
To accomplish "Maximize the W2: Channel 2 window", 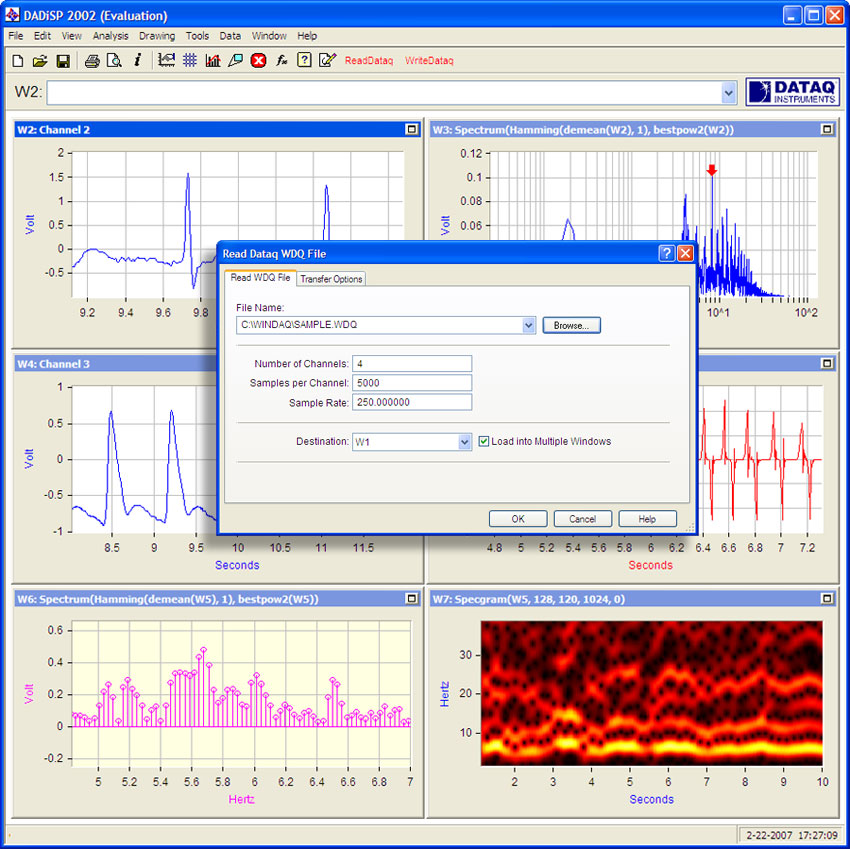I will [x=411, y=130].
